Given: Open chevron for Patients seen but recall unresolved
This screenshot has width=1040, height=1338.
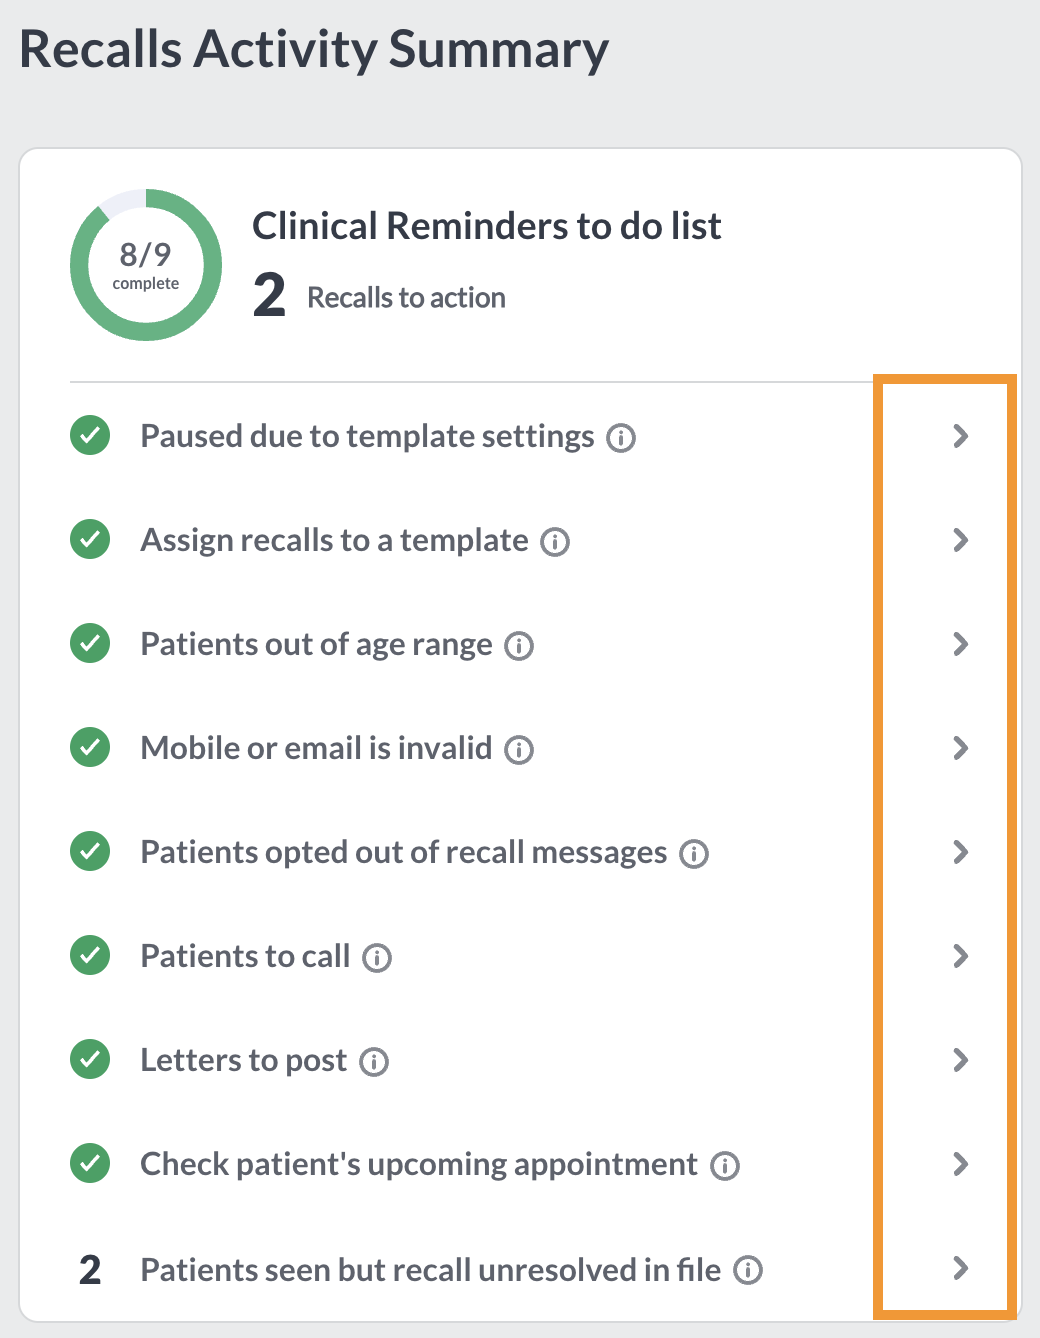Looking at the screenshot, I should pyautogui.click(x=960, y=1268).
